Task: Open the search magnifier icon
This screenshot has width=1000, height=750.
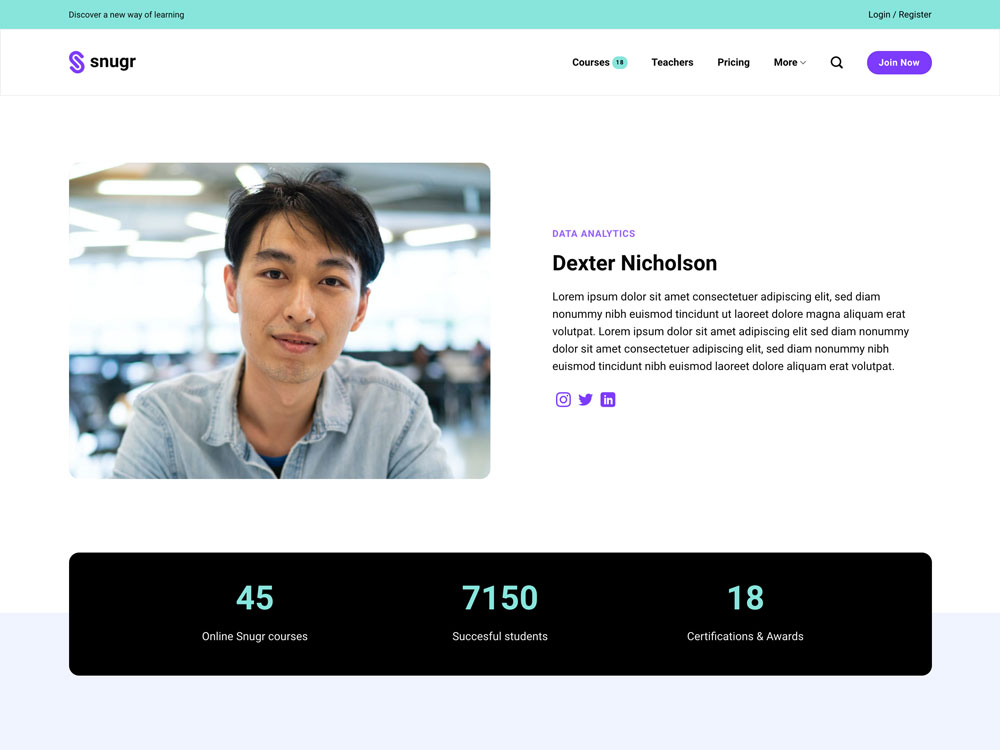Action: tap(837, 62)
